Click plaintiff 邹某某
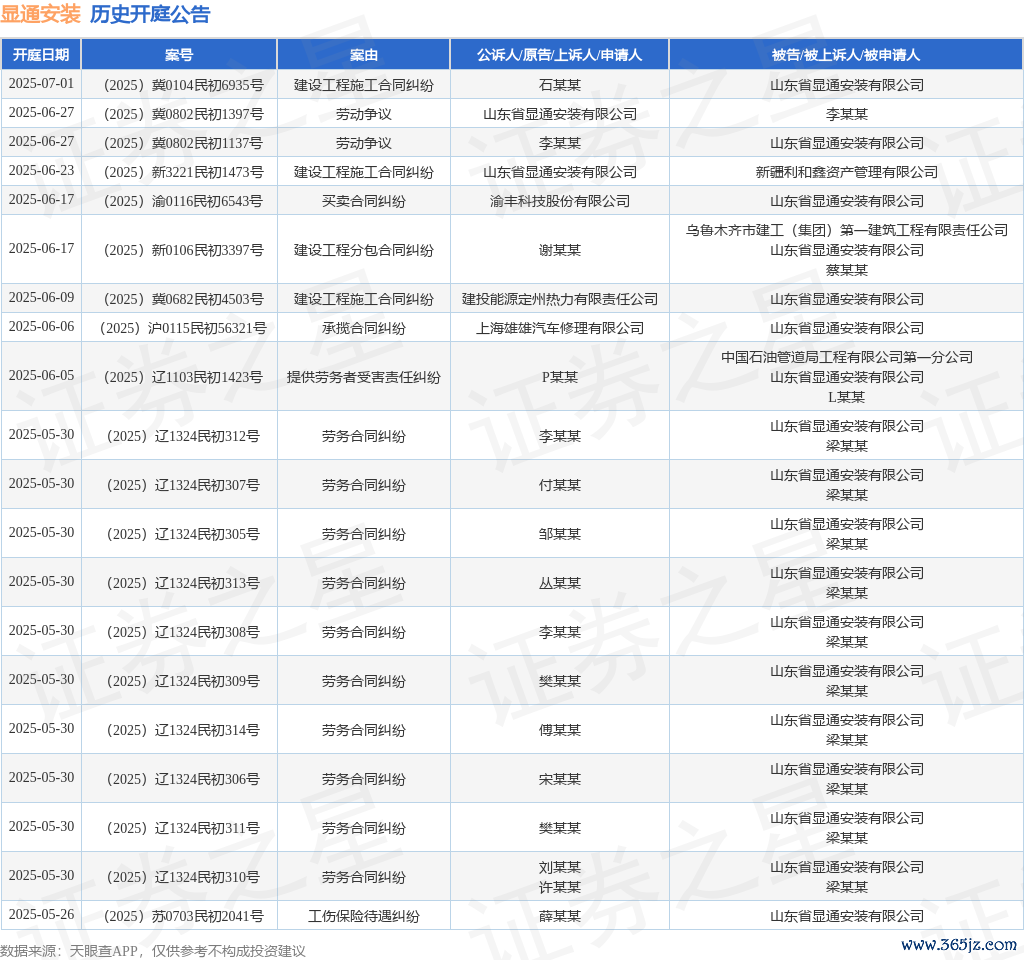The image size is (1024, 960). click(560, 534)
